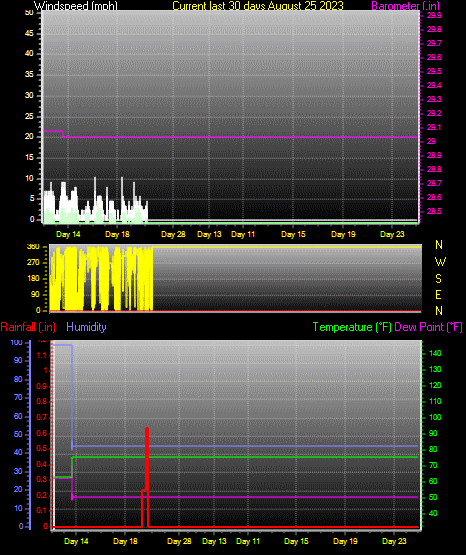
Task: Select the Temperature (°F) legend label
Action: point(352,327)
